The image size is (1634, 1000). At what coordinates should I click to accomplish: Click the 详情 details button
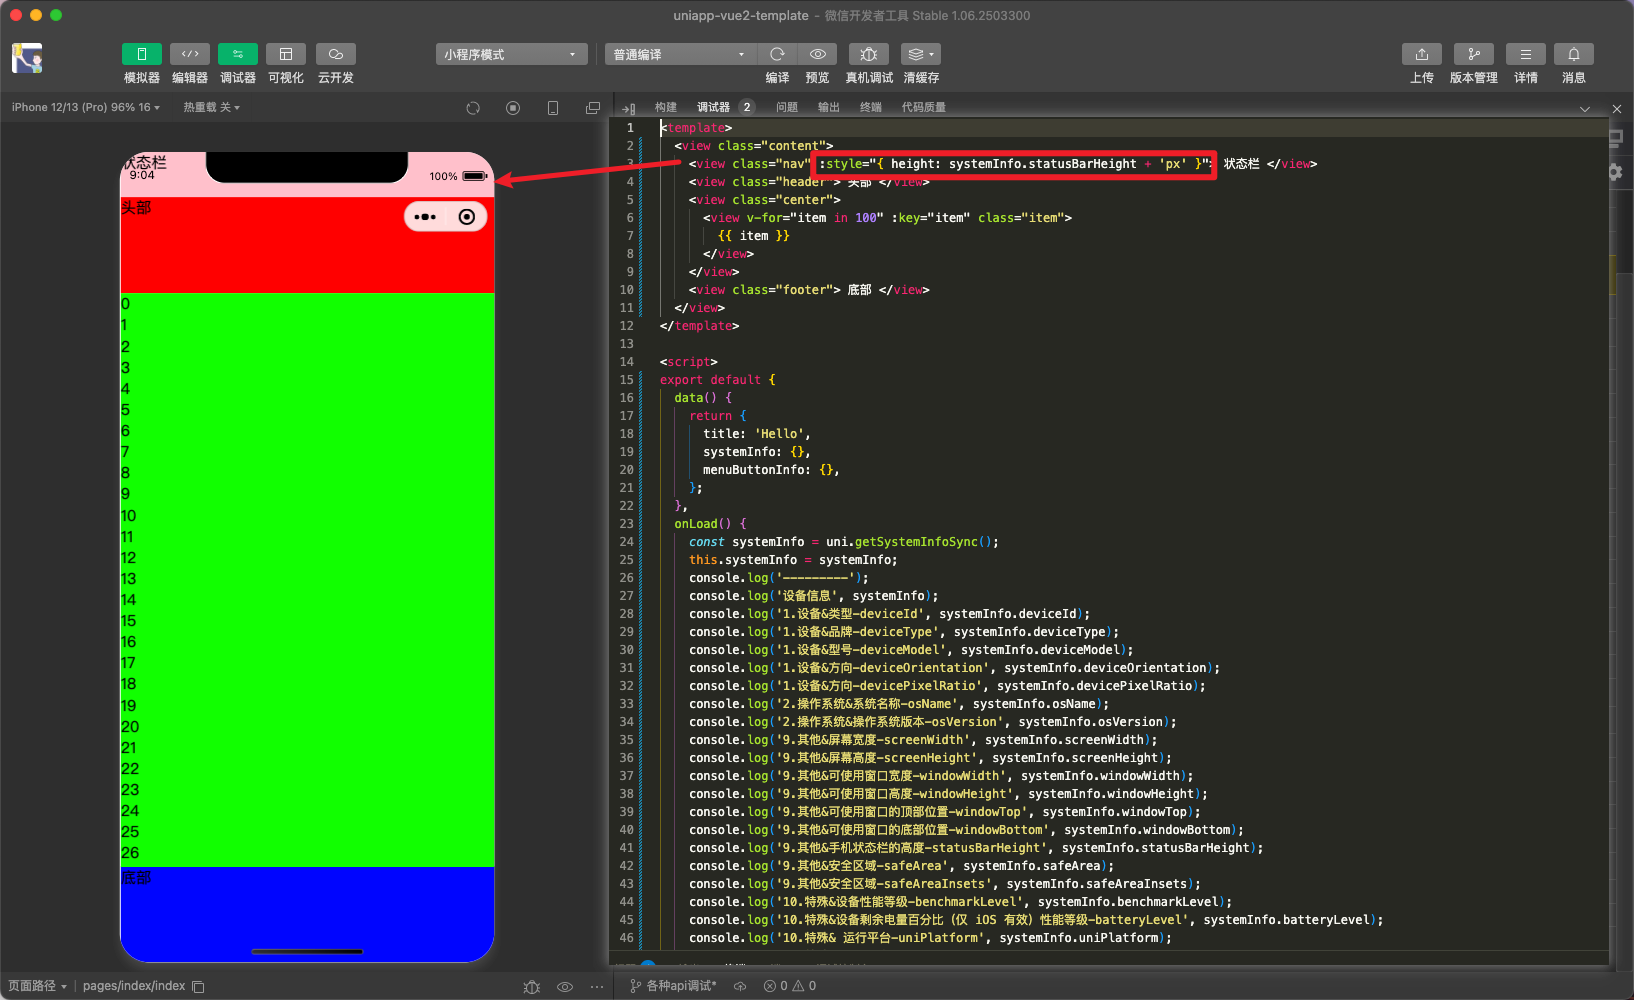(x=1526, y=54)
